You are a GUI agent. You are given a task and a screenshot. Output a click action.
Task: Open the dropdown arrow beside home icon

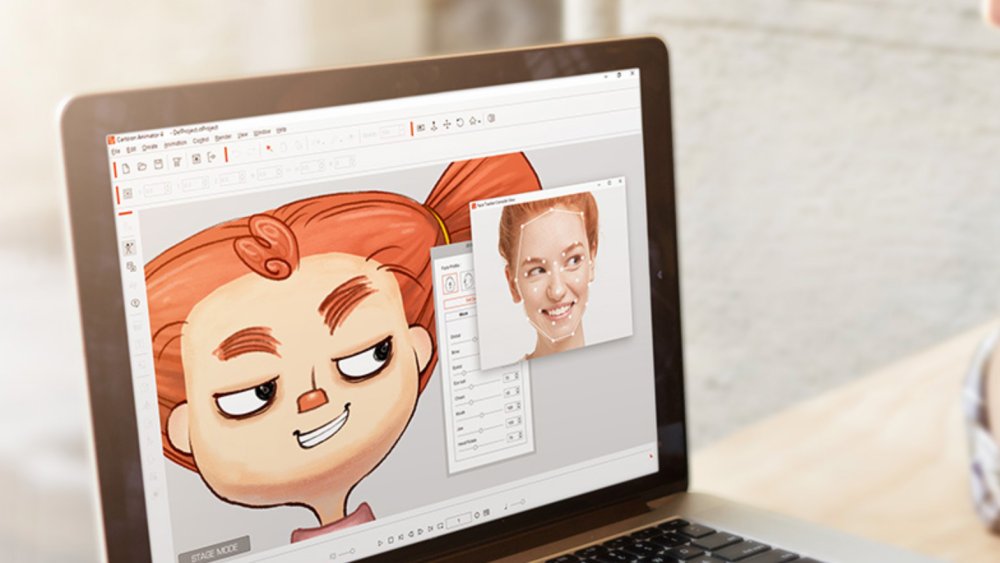480,121
